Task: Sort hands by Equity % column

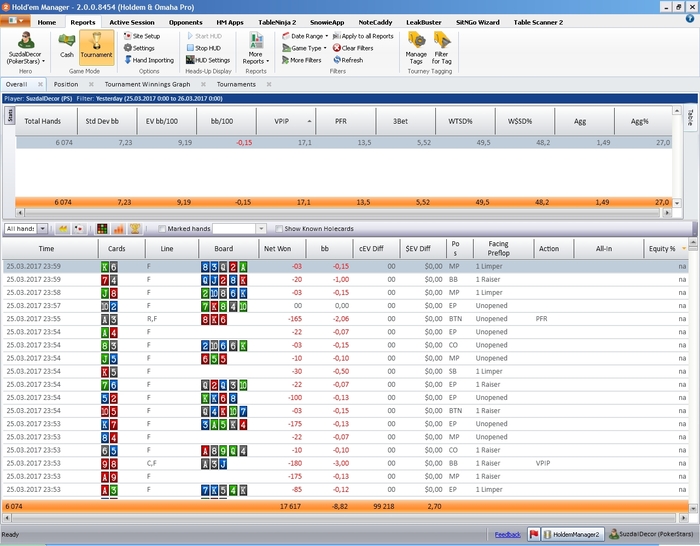Action: (x=666, y=249)
